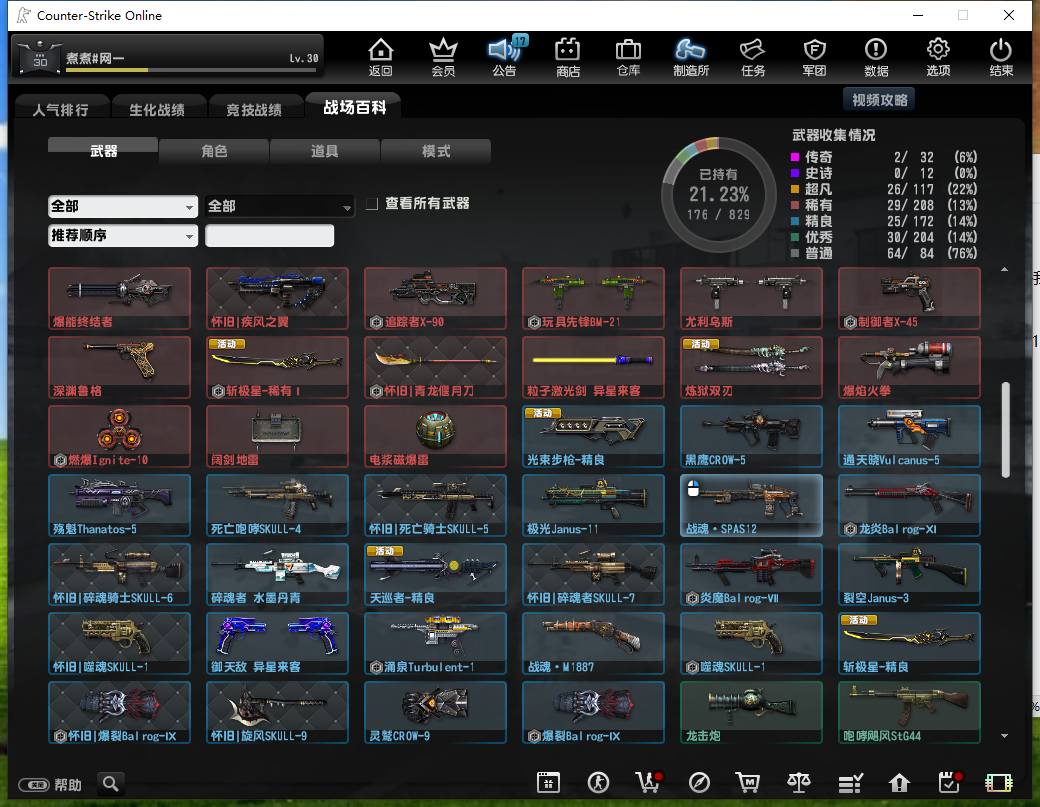Click the weapon list vertical scrollbar thumb
This screenshot has height=807, width=1040.
(x=1006, y=430)
